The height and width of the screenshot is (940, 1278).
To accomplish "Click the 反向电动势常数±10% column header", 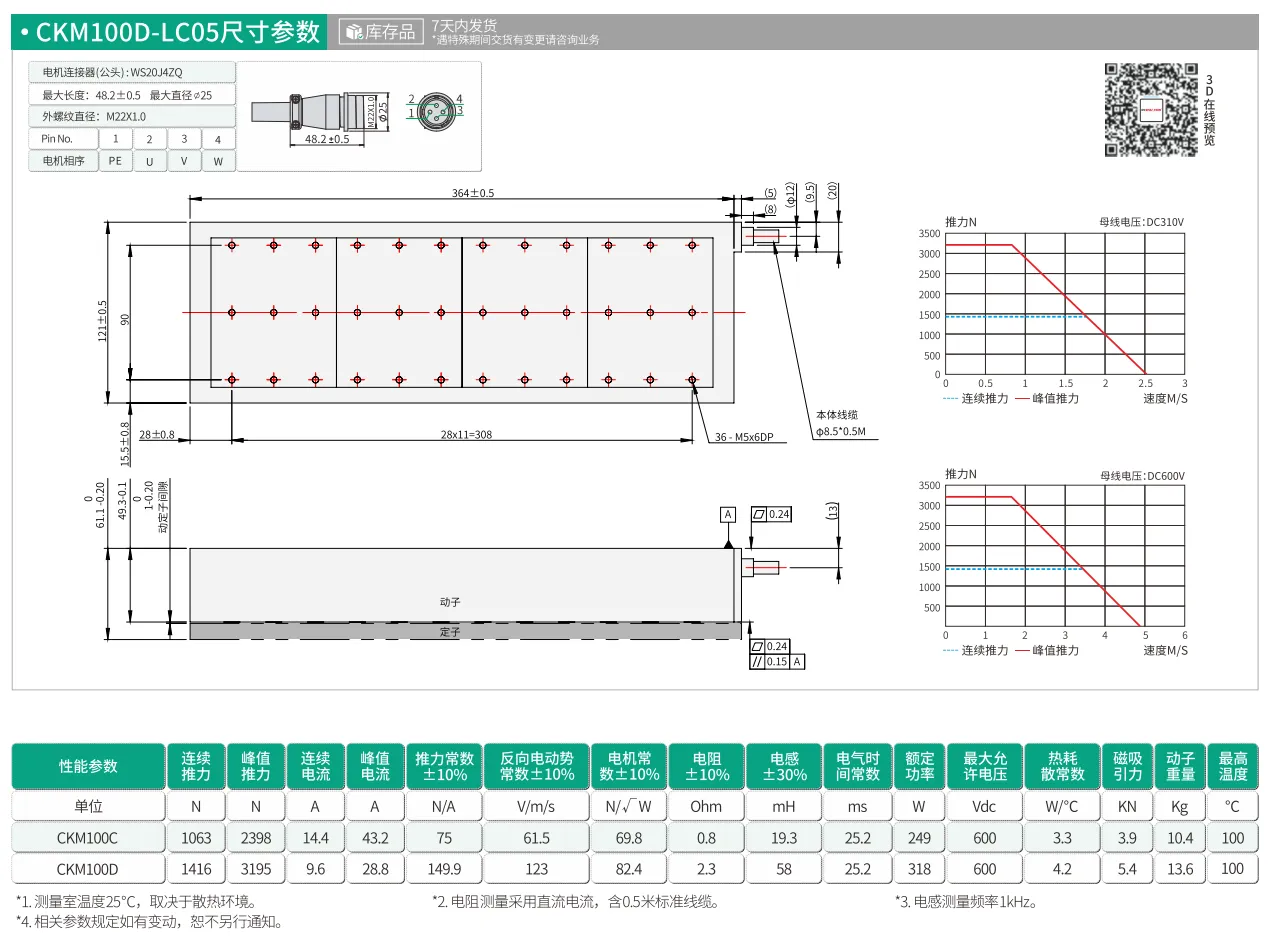I will (x=538, y=766).
